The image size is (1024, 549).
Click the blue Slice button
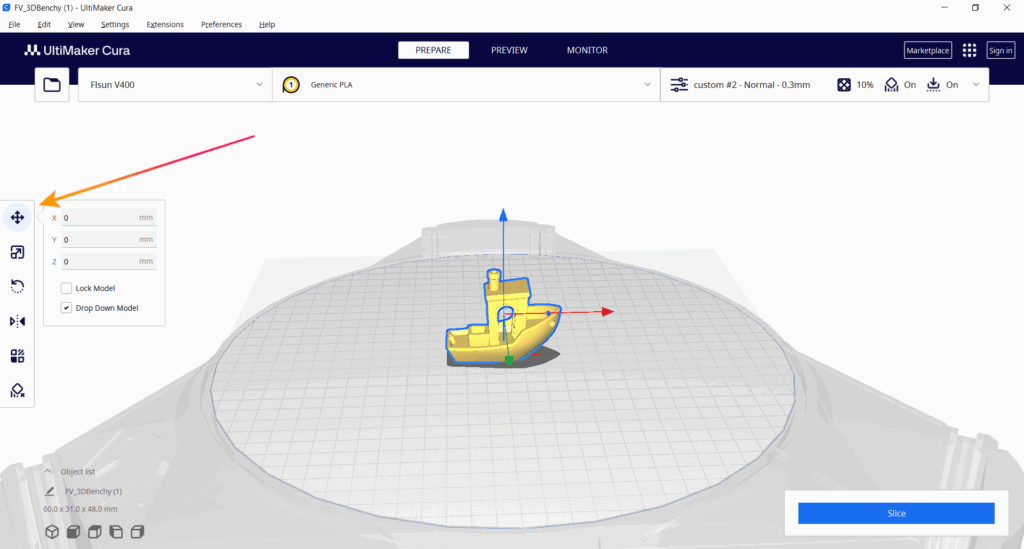tap(896, 513)
